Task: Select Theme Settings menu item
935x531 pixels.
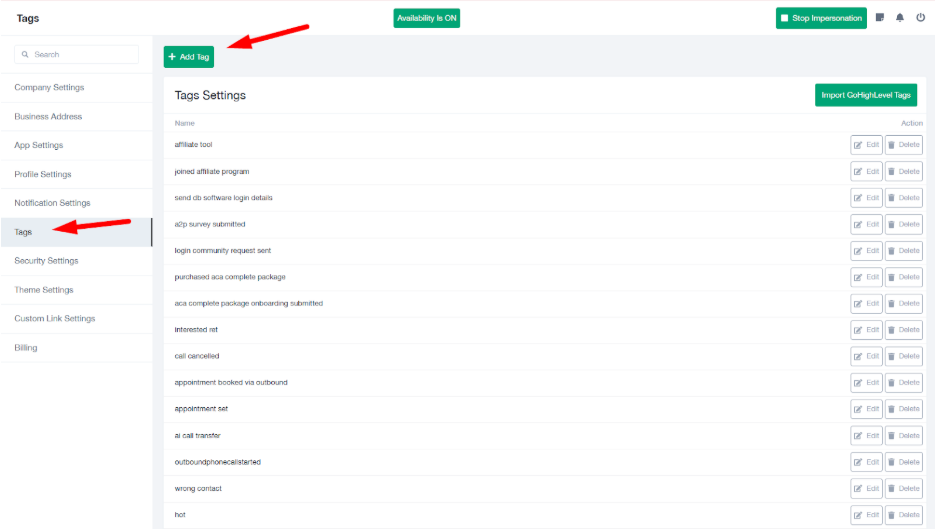Action: click(44, 290)
